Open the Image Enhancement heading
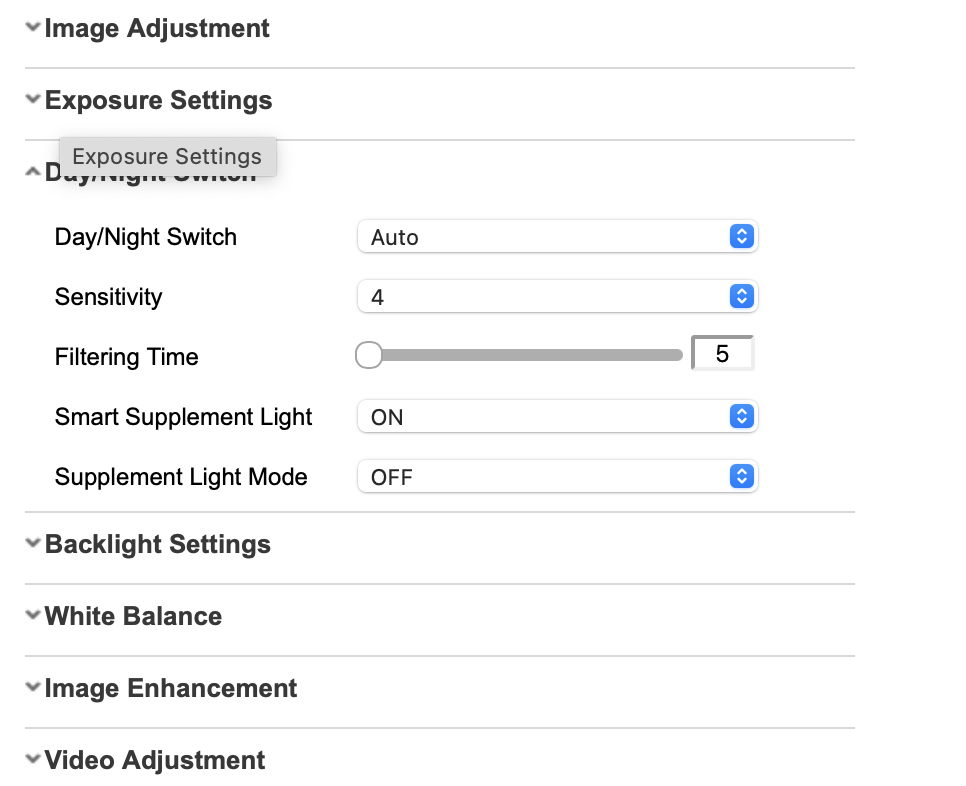This screenshot has height=786, width=966. [x=171, y=688]
